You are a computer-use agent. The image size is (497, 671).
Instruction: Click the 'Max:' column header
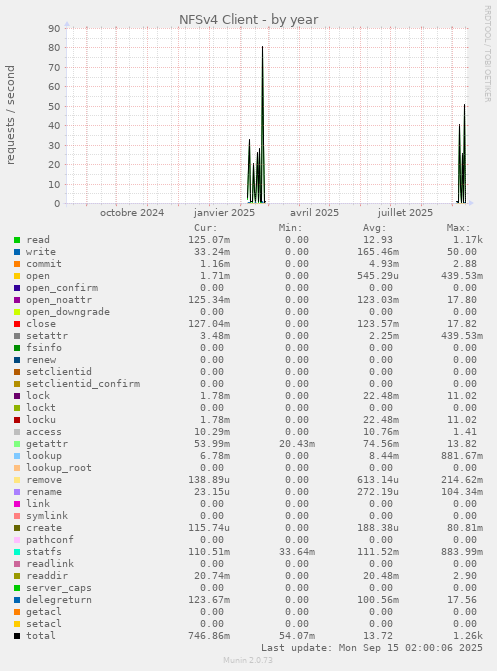(x=458, y=228)
